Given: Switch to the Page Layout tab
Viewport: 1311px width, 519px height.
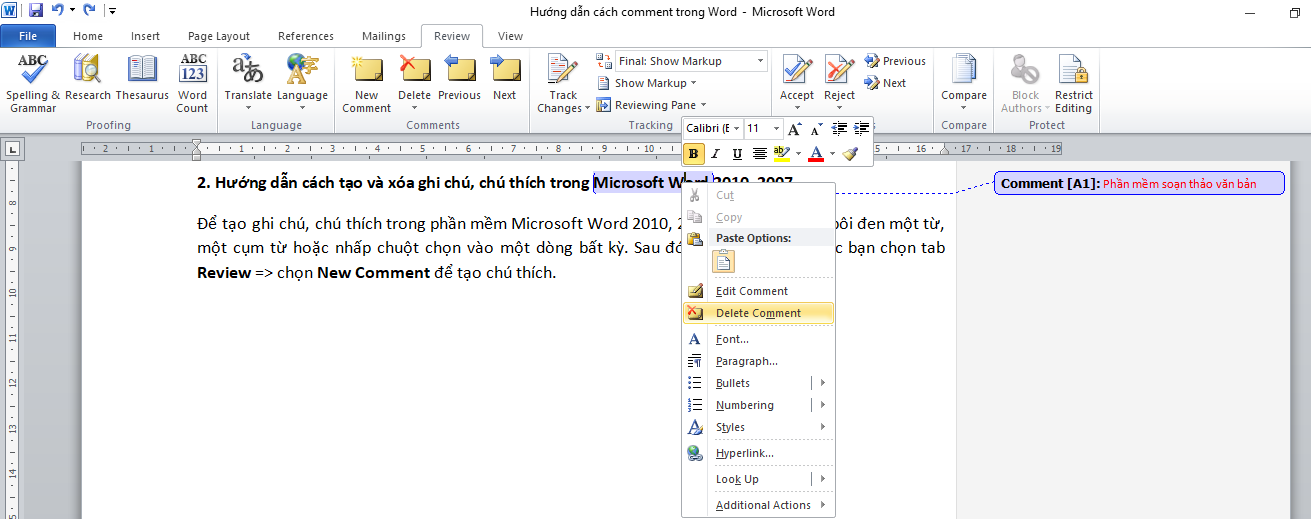Looking at the screenshot, I should point(219,36).
